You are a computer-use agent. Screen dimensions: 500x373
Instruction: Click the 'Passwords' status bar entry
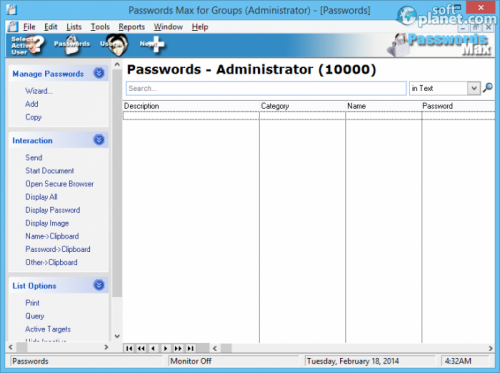tap(30, 361)
